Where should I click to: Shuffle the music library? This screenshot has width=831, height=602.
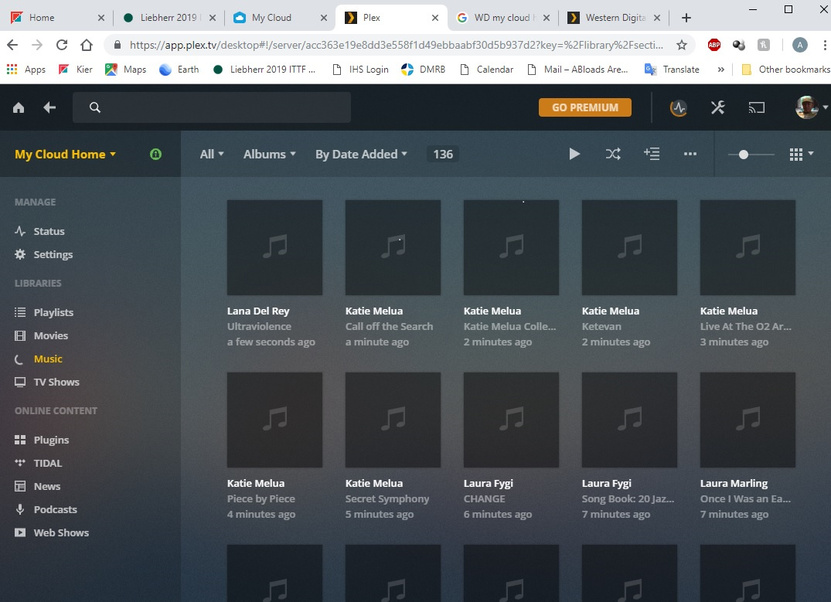(613, 154)
